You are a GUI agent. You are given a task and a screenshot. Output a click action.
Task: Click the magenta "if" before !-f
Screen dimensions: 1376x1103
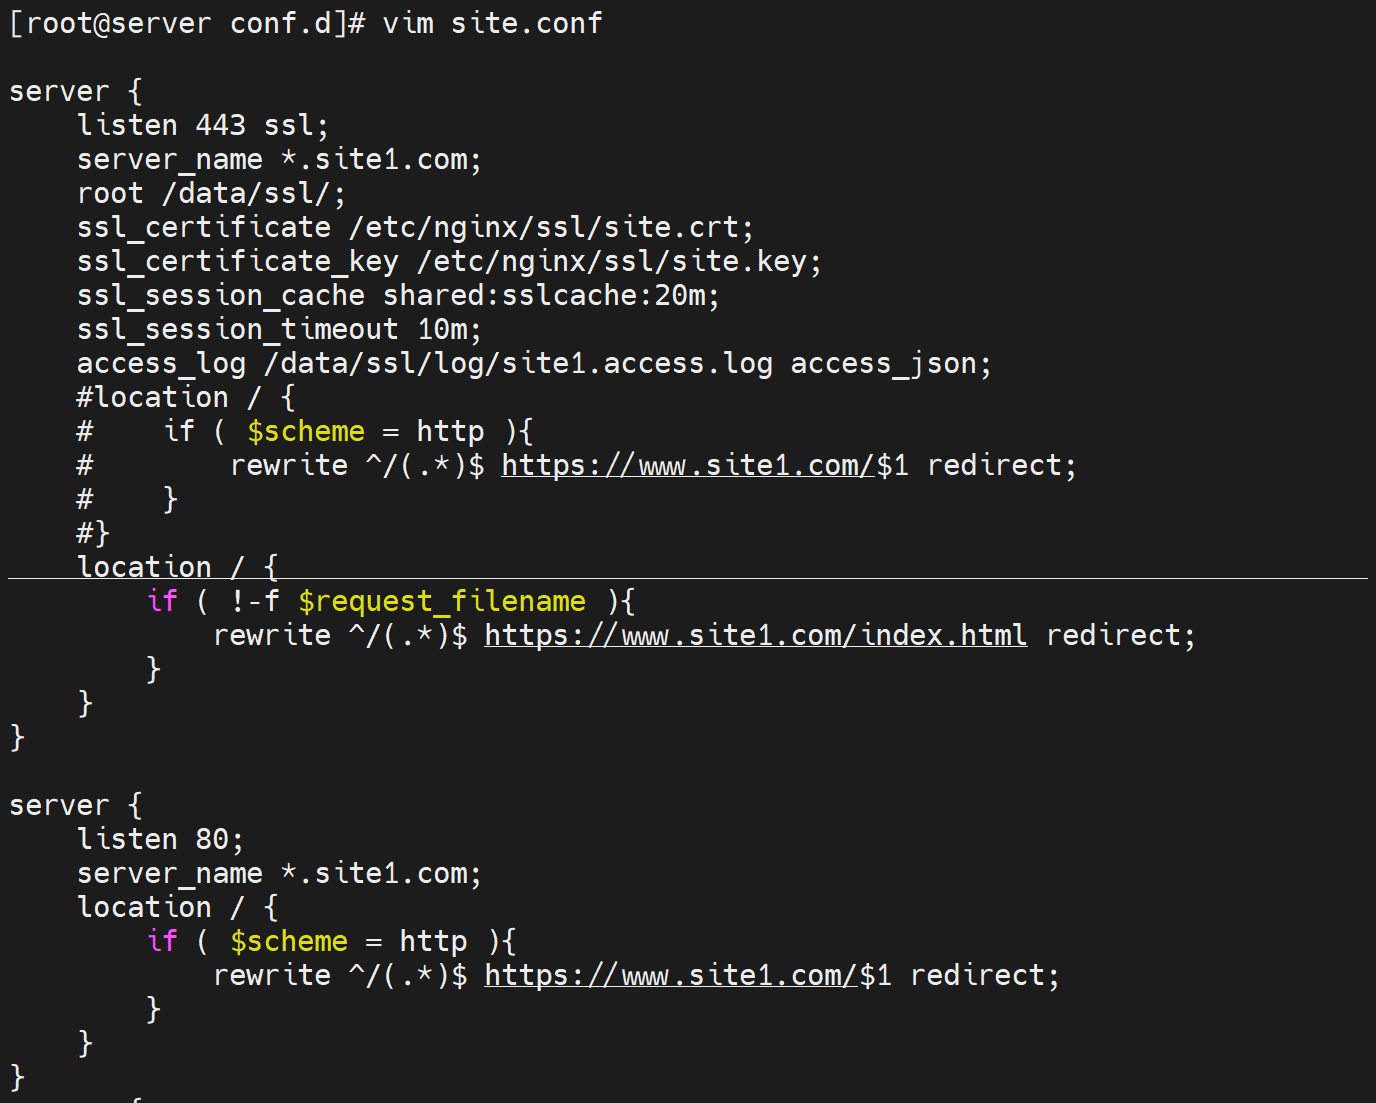tap(162, 602)
